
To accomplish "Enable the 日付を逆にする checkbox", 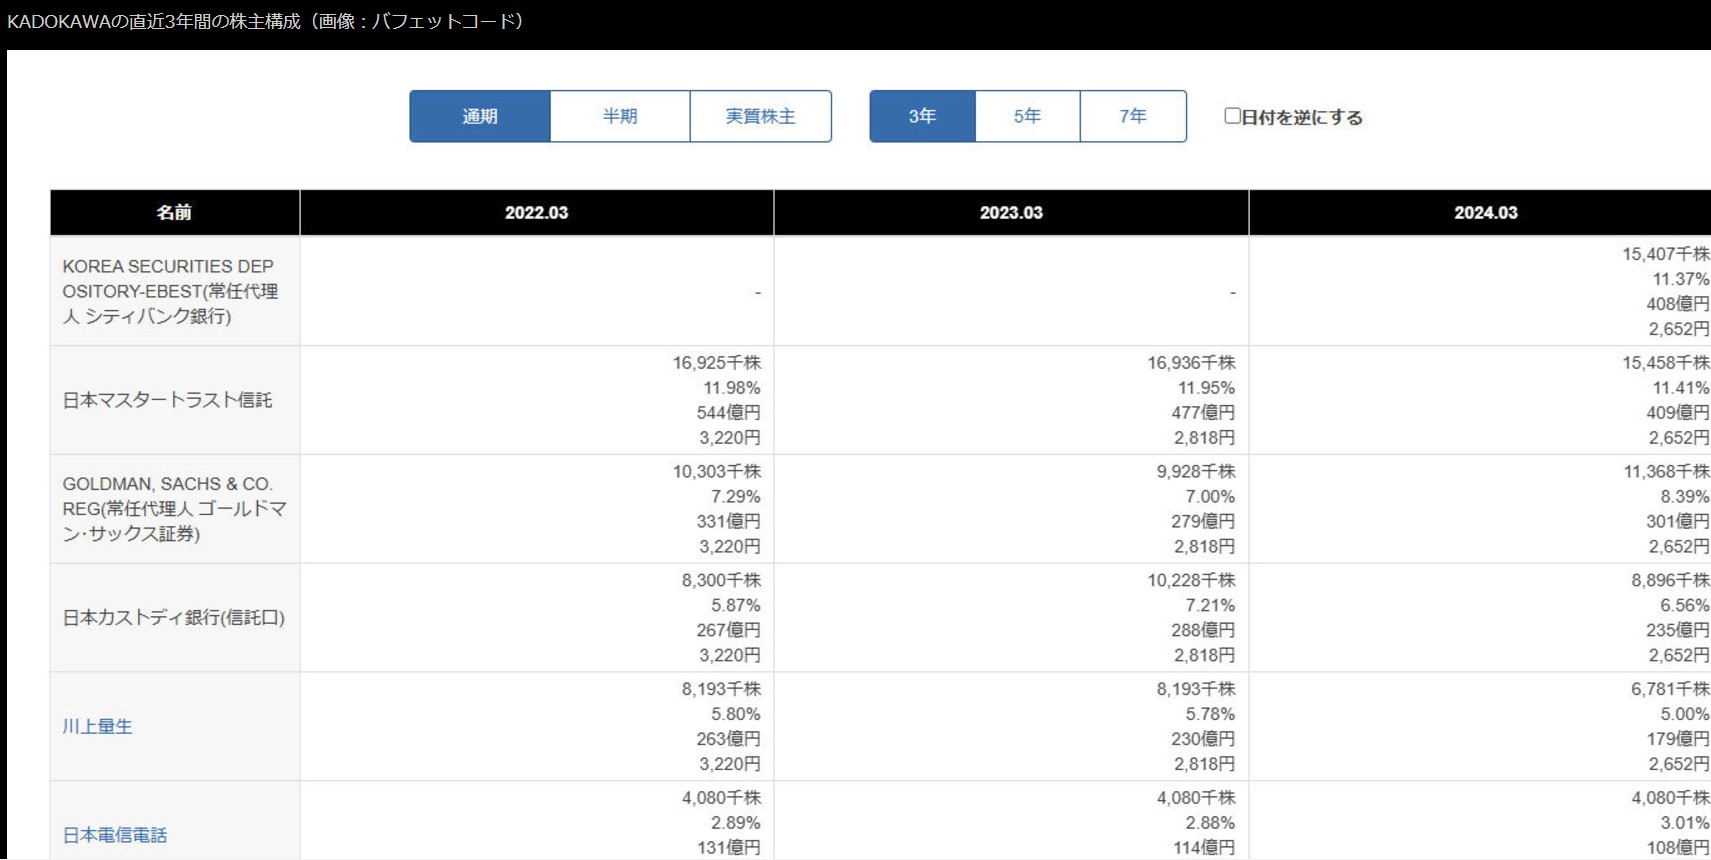I will (x=1233, y=116).
